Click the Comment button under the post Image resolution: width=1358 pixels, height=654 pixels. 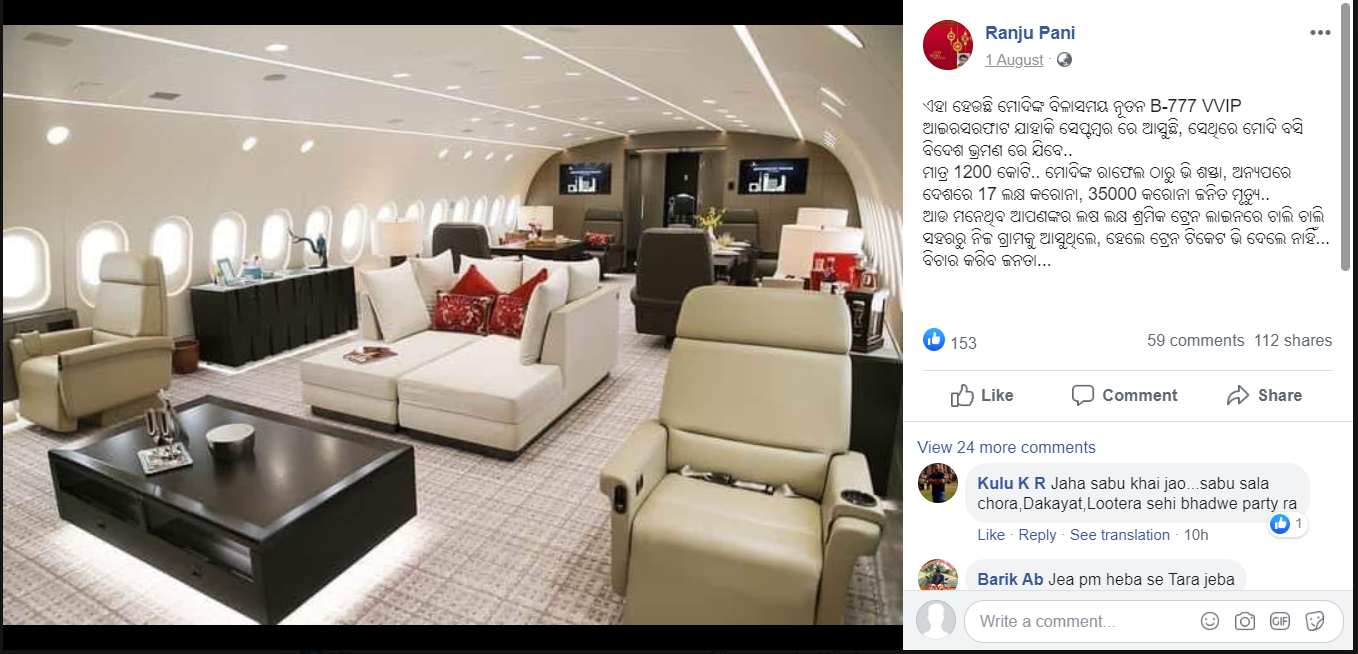[x=1124, y=395]
